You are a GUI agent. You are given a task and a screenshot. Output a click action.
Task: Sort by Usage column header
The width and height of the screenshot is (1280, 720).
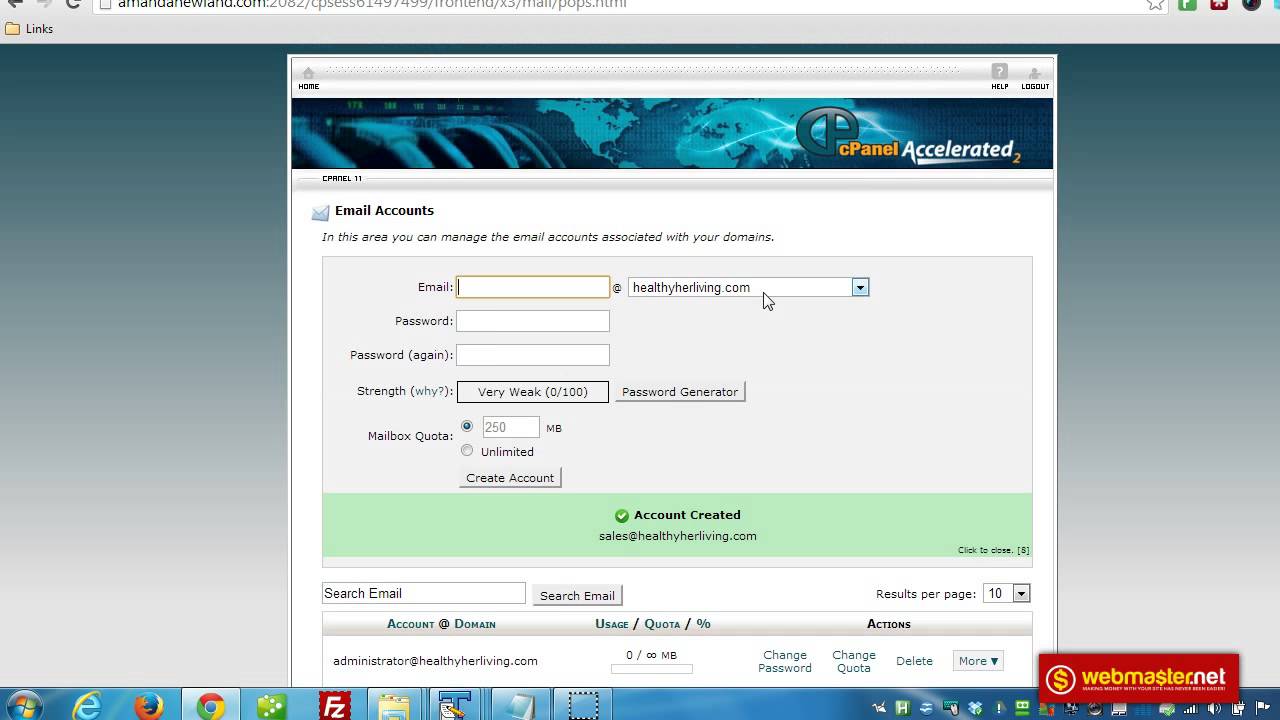click(x=612, y=624)
